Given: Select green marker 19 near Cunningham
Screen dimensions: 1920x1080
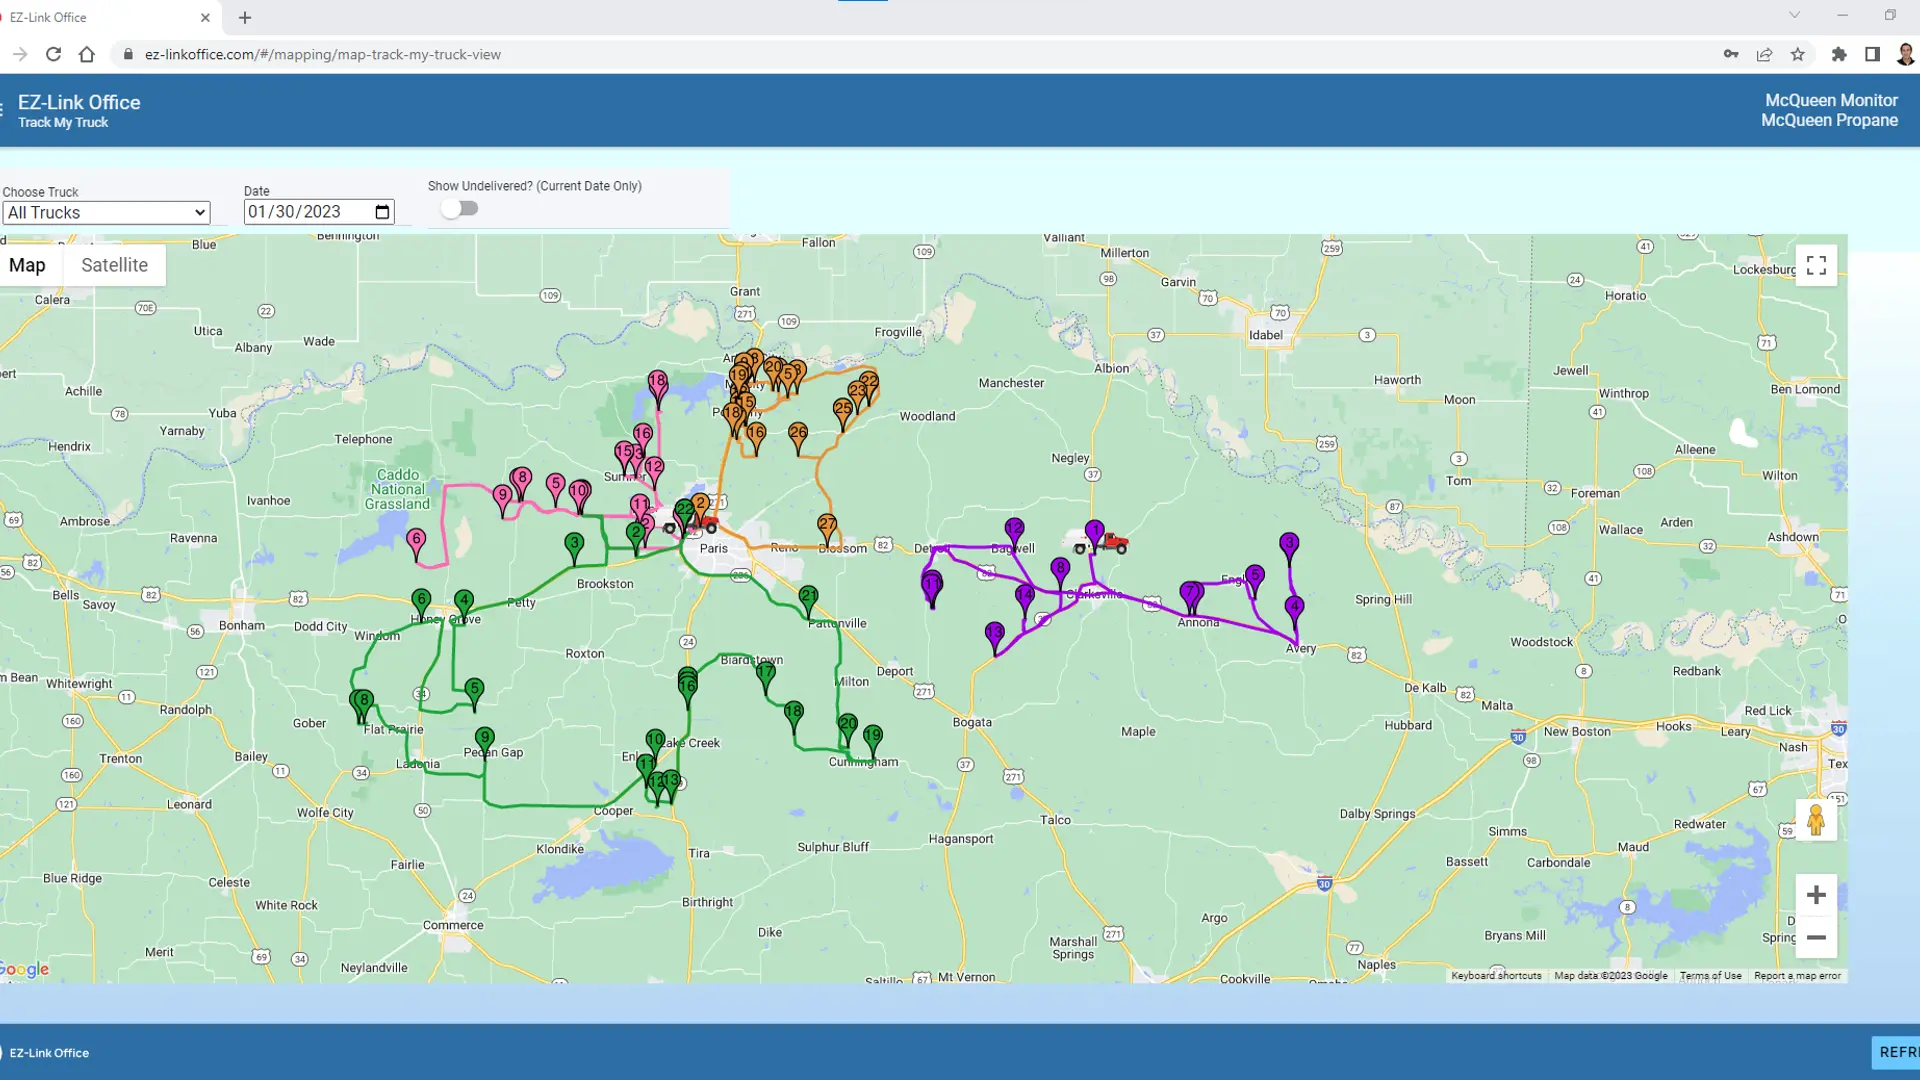Looking at the screenshot, I should [871, 735].
